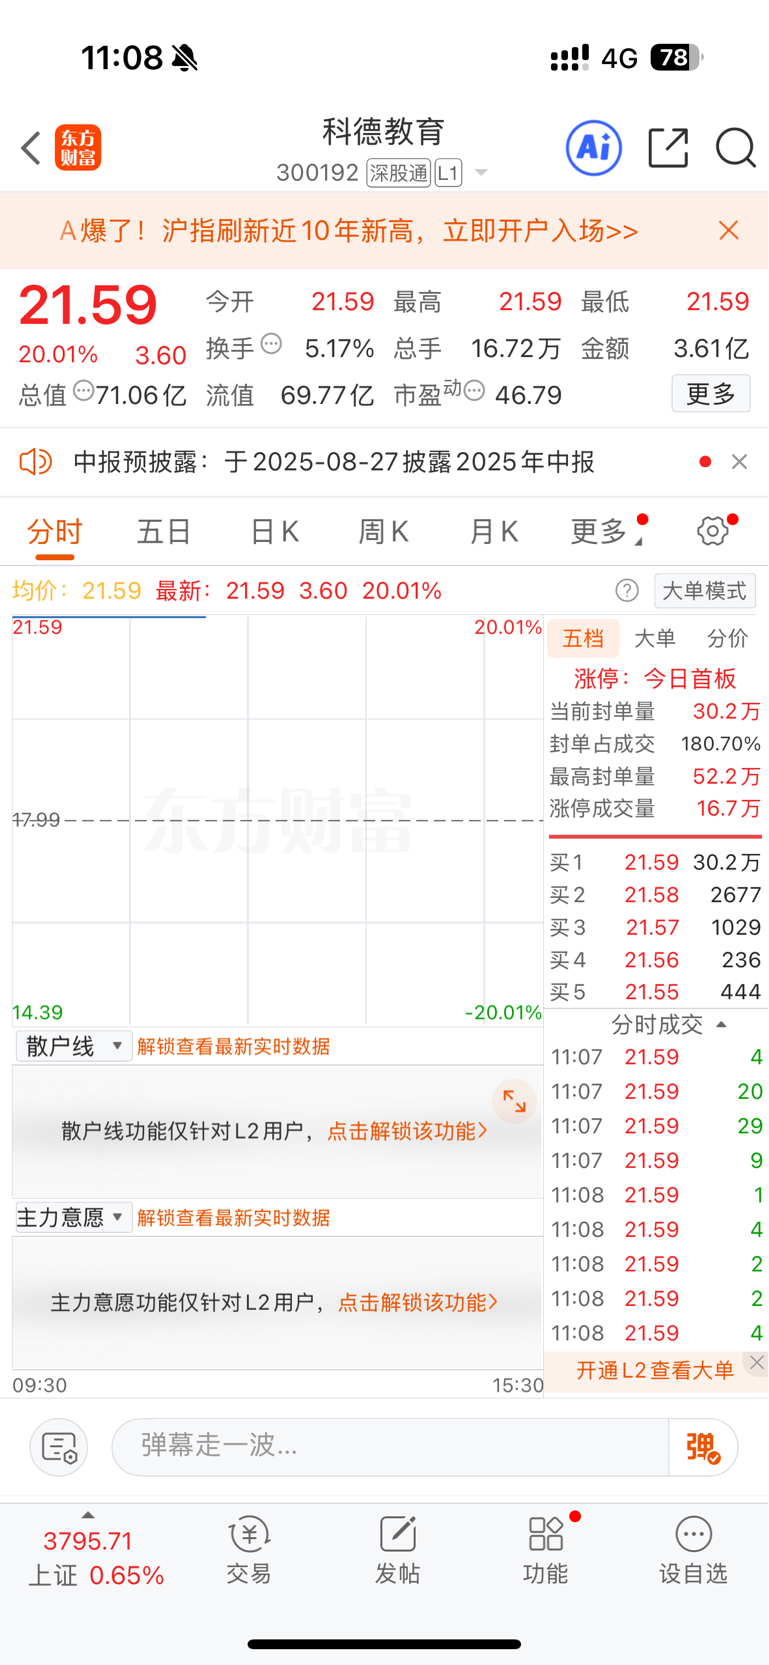Tap the 封单占成交 180.70% row
The image size is (769, 1665).
coord(655,744)
